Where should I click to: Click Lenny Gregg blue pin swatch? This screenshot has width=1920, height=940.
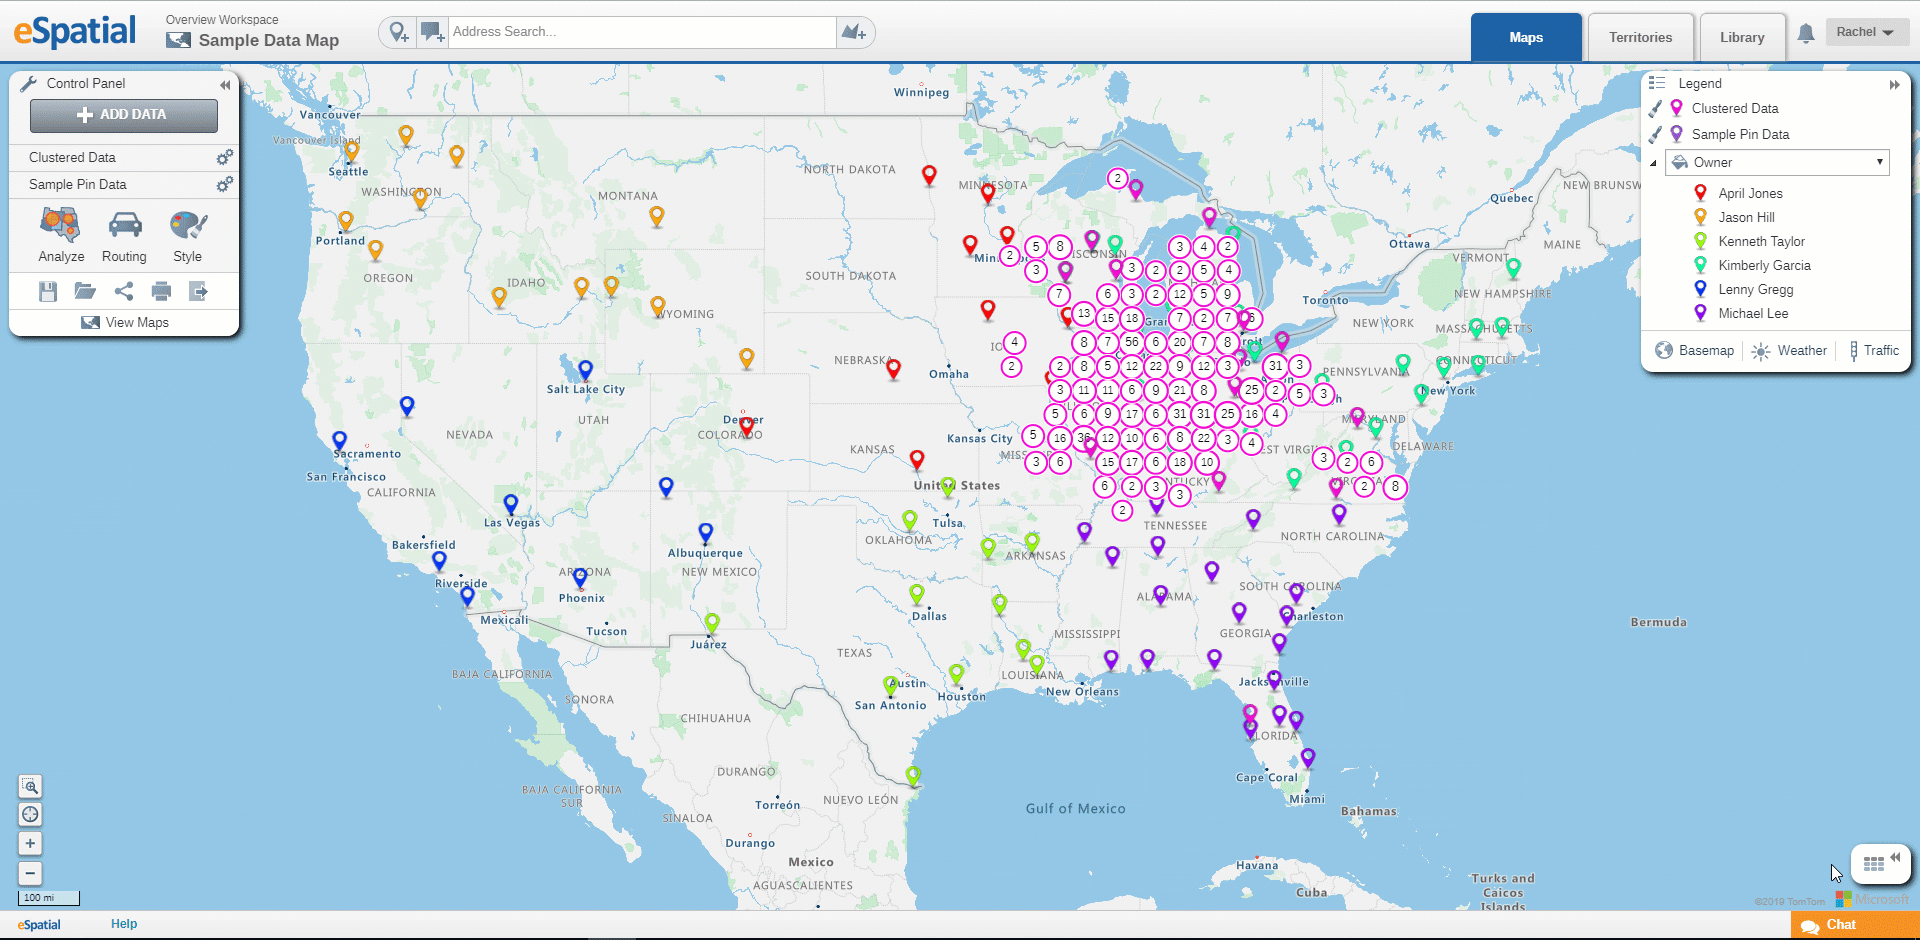[1700, 288]
